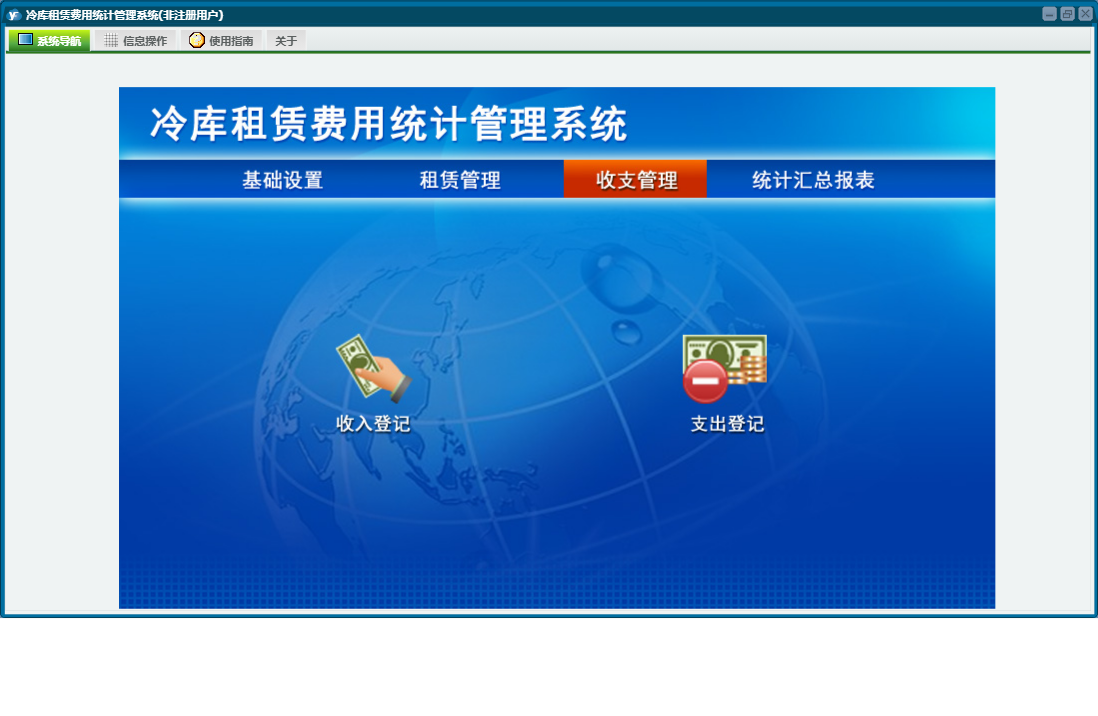The width and height of the screenshot is (1098, 716).
Task: Click the 系统导航 monitor icon
Action: click(25, 40)
